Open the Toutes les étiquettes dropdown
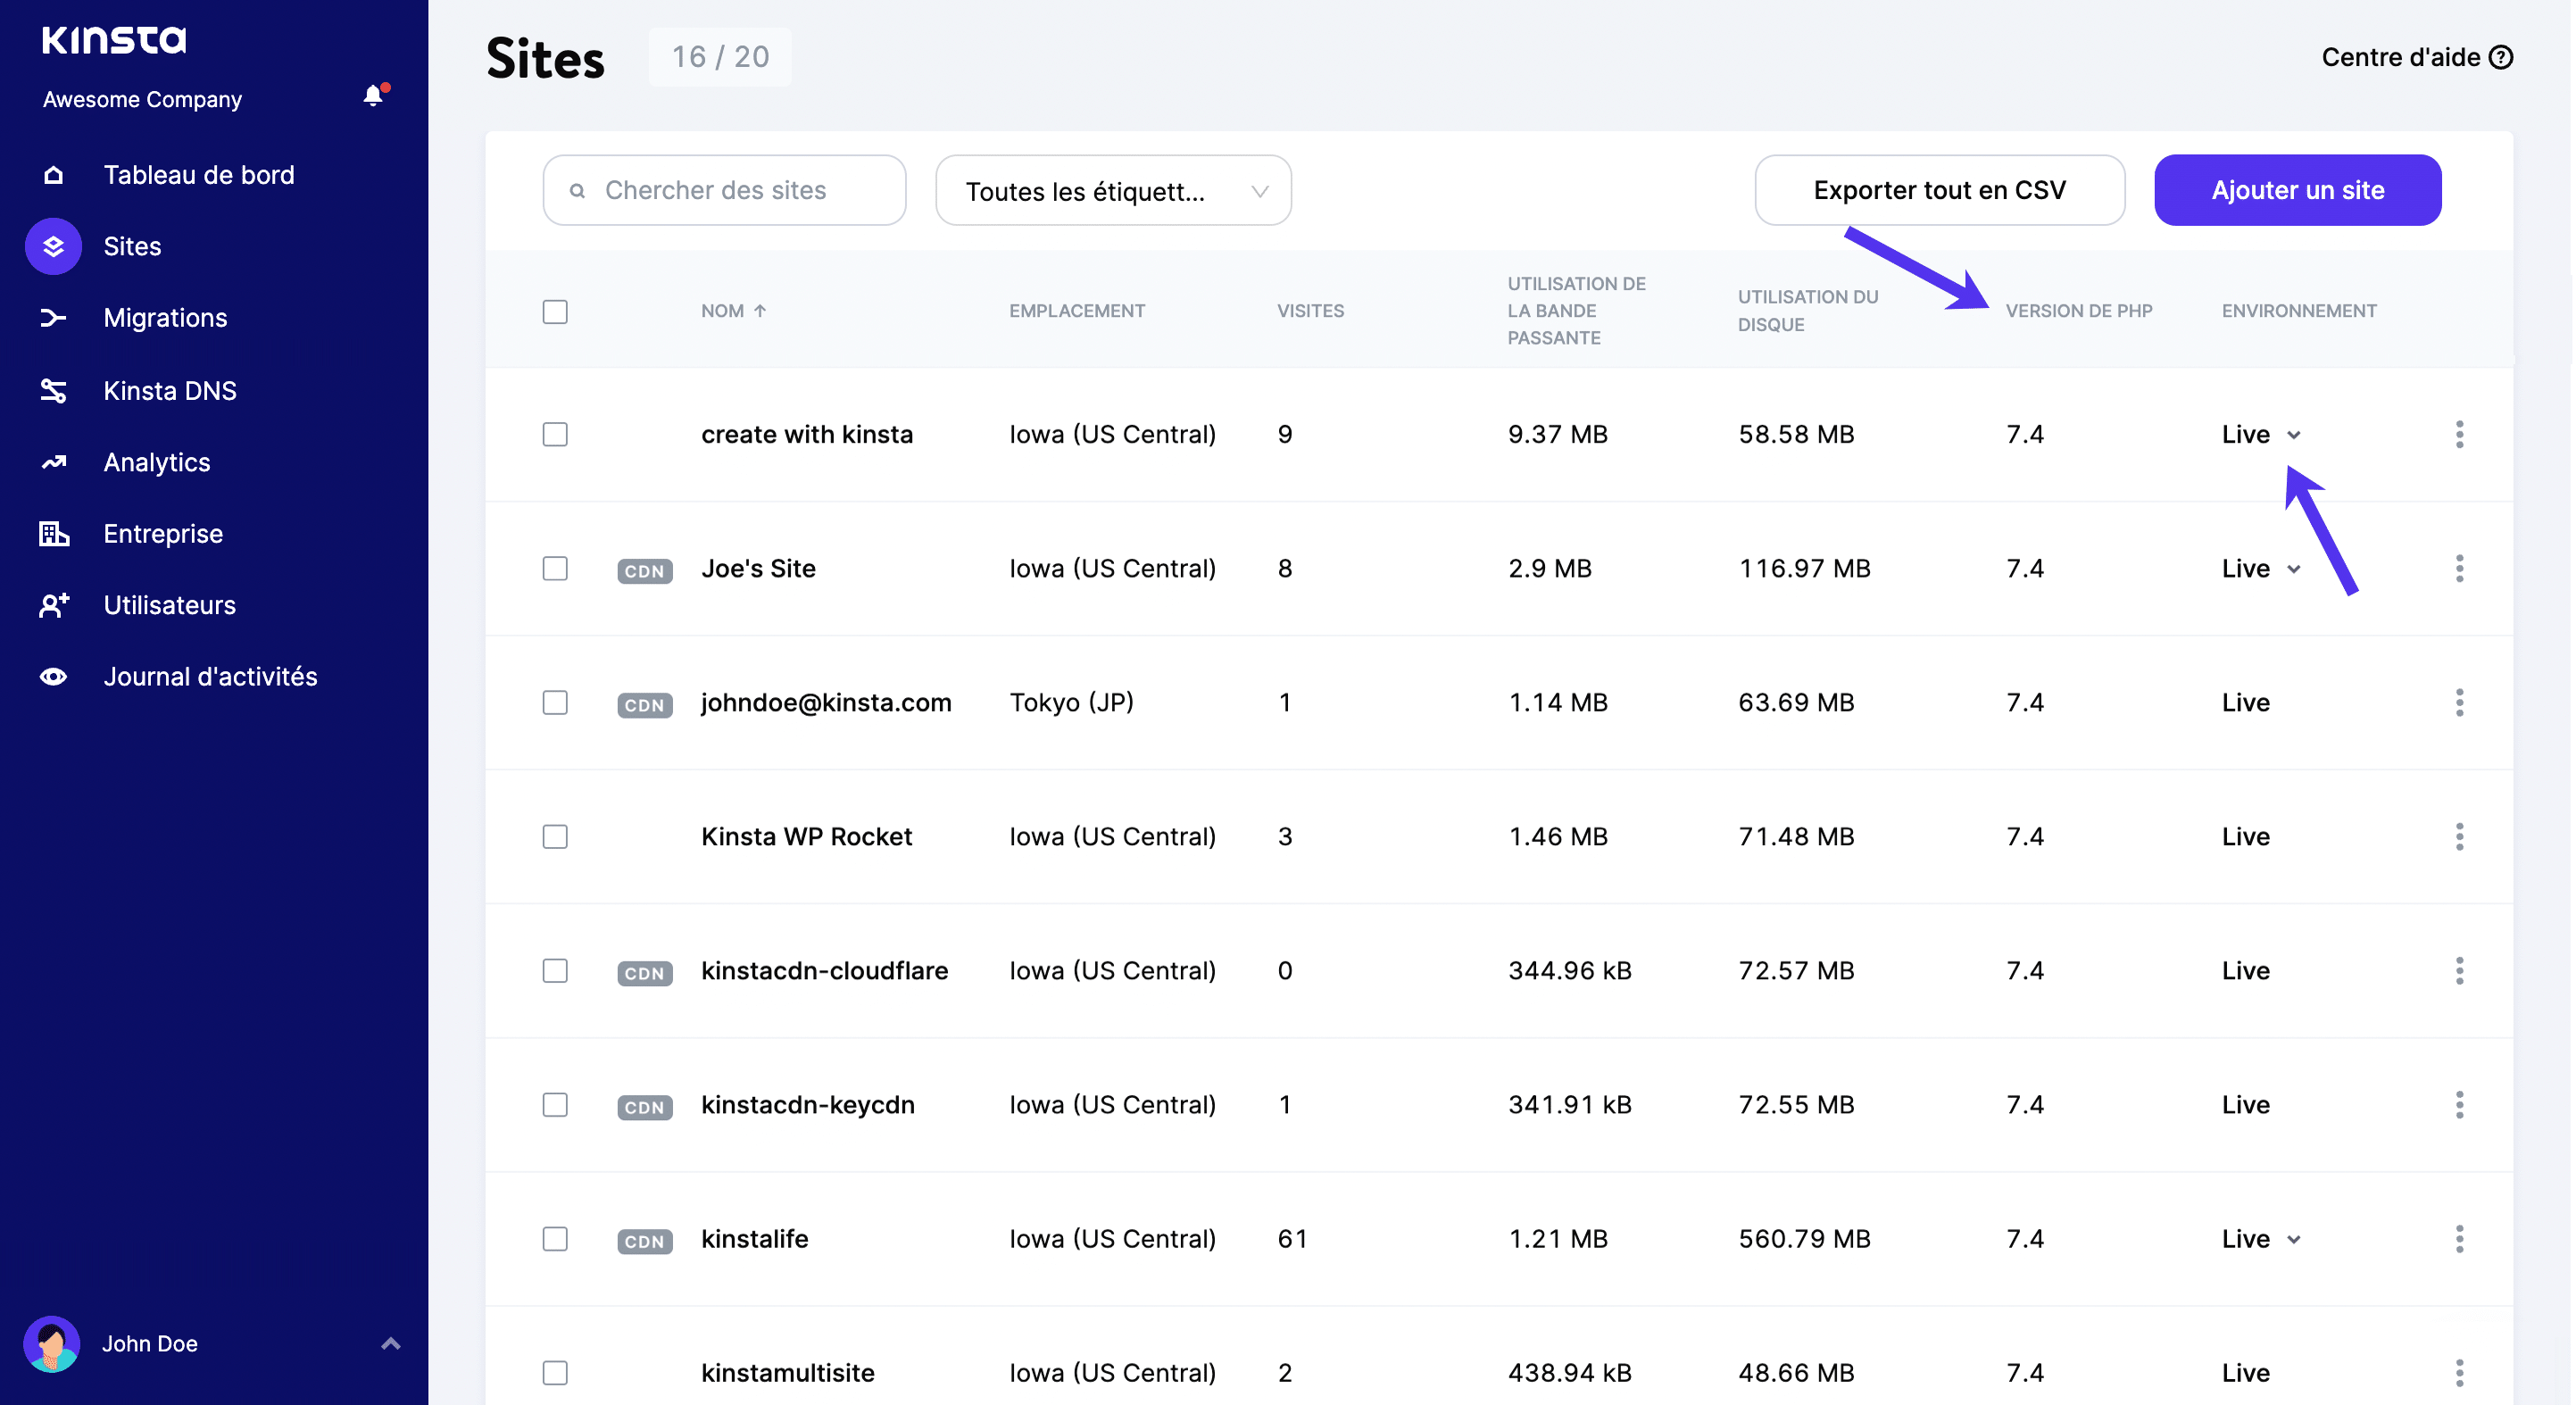Viewport: 2576px width, 1405px height. [1113, 190]
